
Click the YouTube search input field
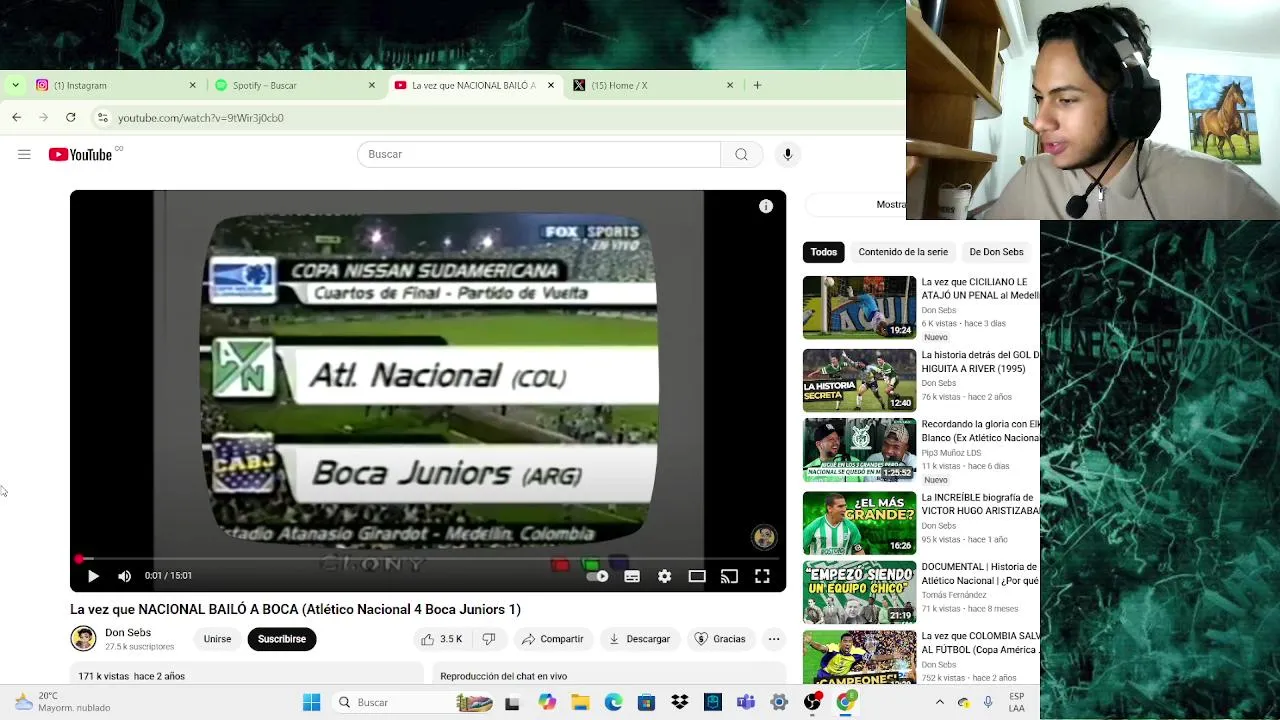point(539,154)
